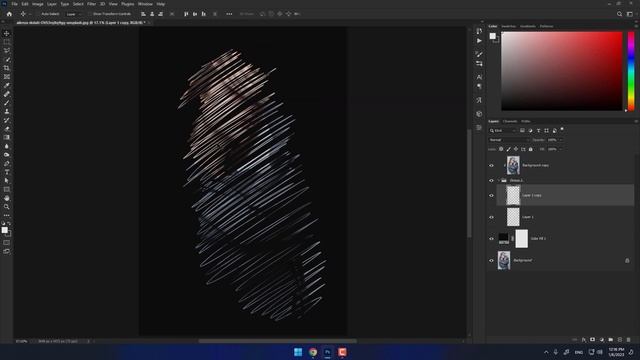Select the Clone Stamp tool
The height and width of the screenshot is (360, 640).
(7, 111)
